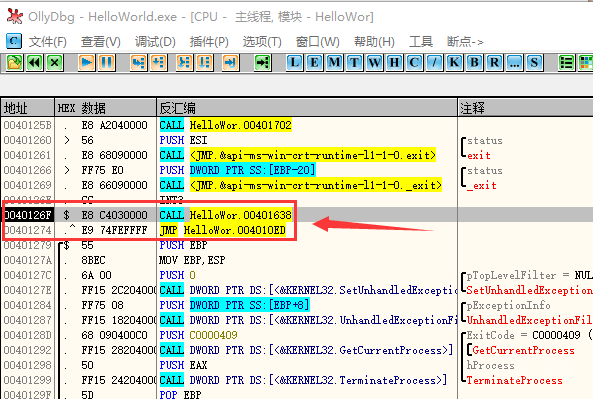The width and height of the screenshot is (593, 399).
Task: Open the Call stack window (K)
Action: coord(455,62)
